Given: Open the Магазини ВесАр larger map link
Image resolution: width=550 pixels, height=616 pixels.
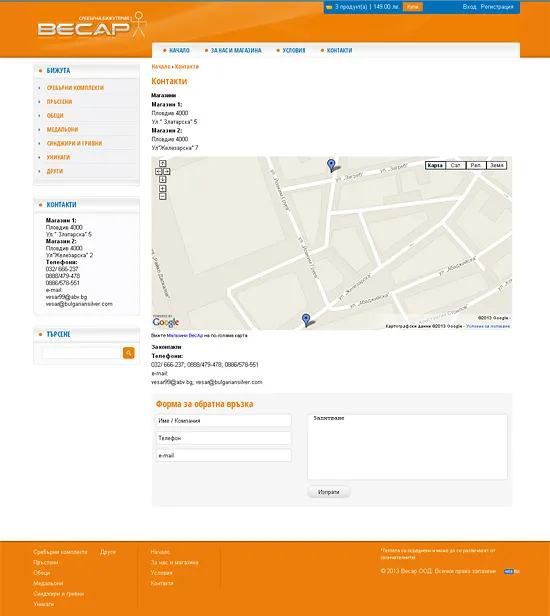Looking at the screenshot, I should [185, 336].
